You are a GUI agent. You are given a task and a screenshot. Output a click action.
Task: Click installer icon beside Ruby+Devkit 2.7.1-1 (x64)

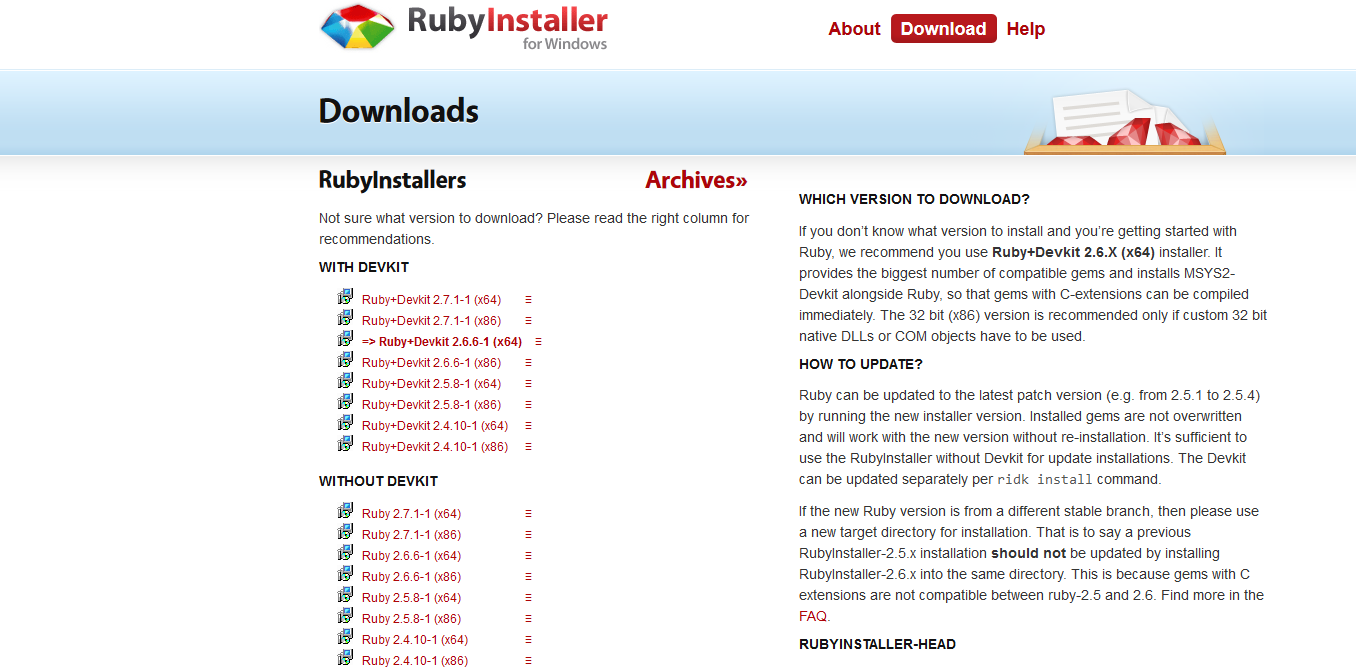(346, 298)
